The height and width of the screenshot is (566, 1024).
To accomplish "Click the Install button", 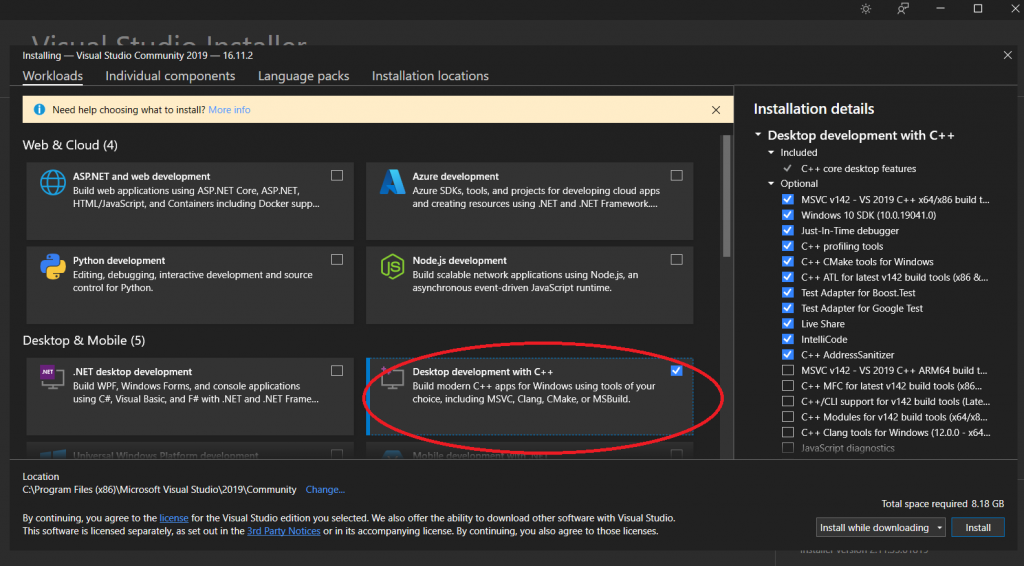I will (x=978, y=527).
